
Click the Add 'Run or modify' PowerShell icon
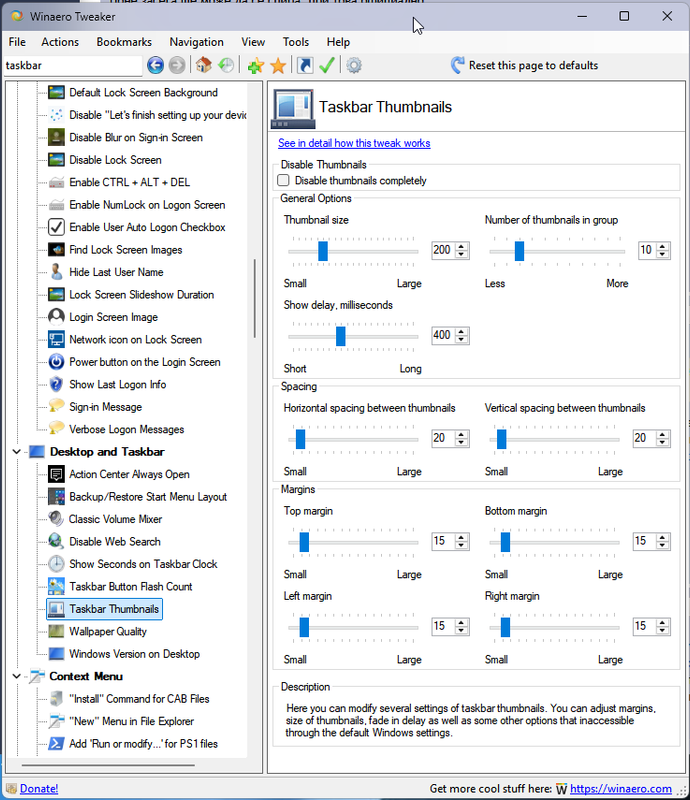click(56, 743)
